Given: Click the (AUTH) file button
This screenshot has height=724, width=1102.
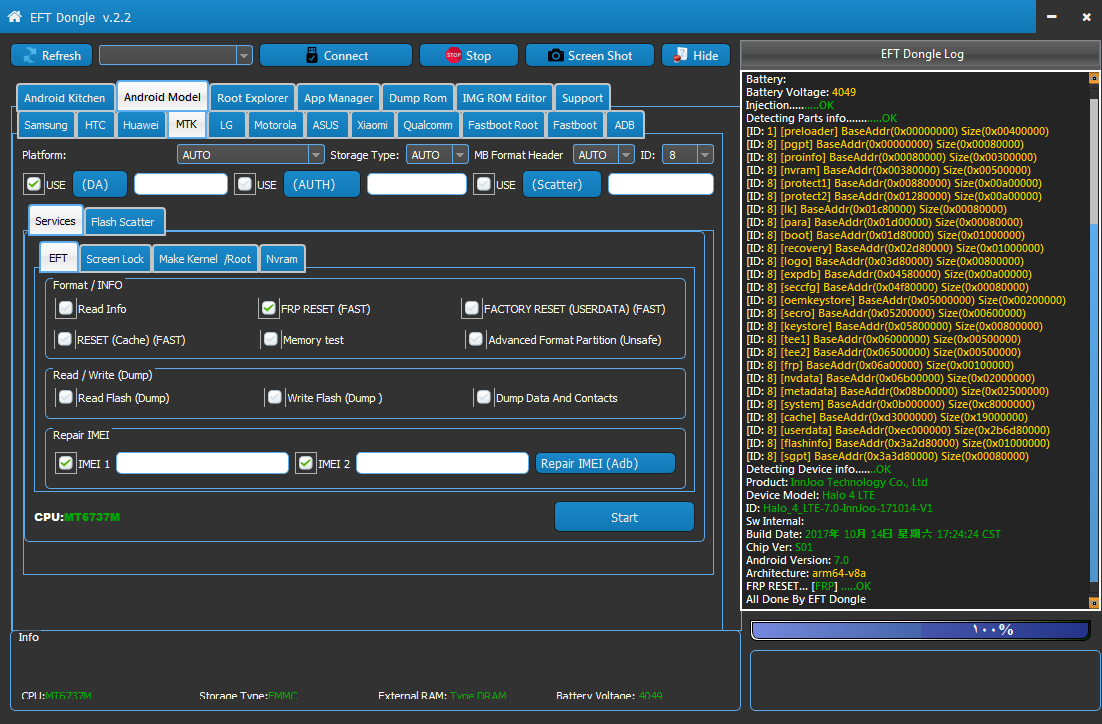Looking at the screenshot, I should (x=322, y=184).
